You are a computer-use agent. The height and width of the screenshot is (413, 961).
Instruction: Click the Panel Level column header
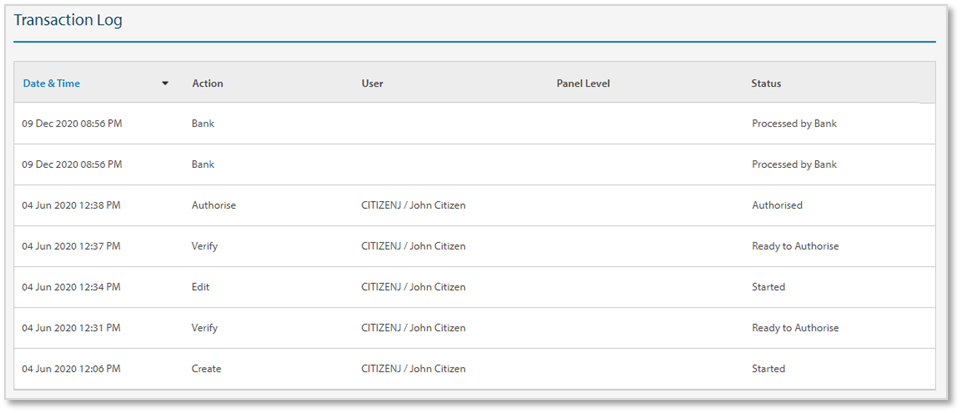point(583,83)
